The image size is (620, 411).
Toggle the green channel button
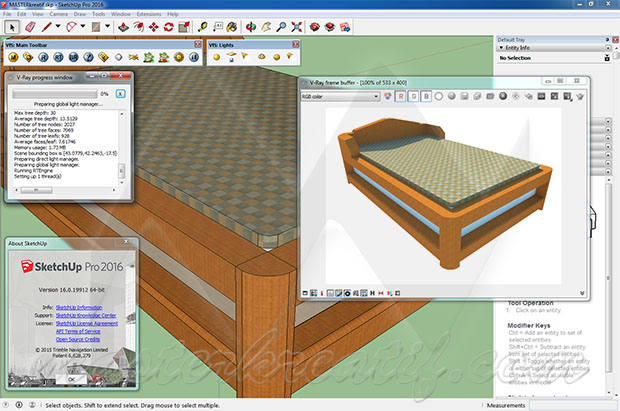point(411,96)
